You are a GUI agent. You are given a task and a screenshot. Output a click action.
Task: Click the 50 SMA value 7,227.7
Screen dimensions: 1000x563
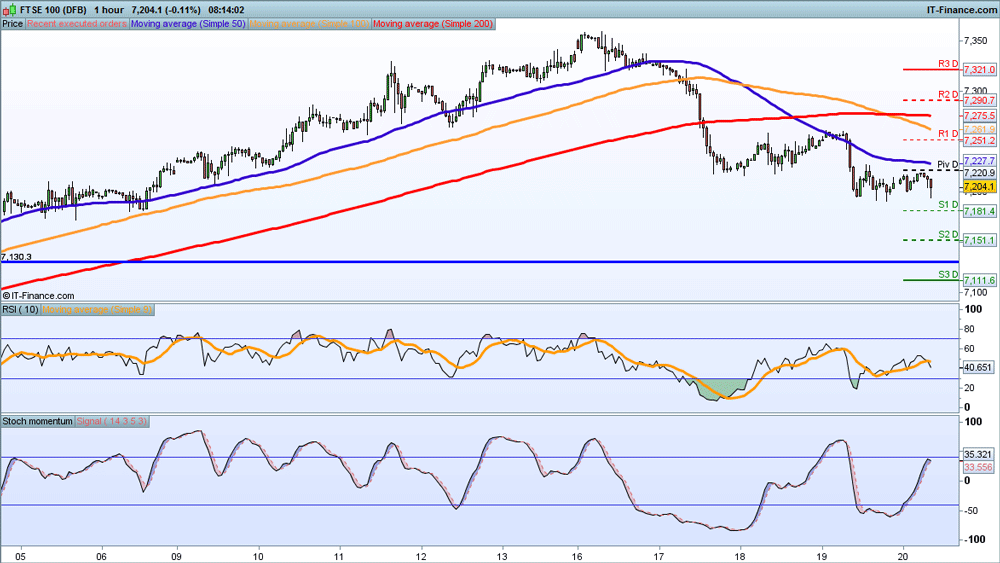(x=979, y=161)
